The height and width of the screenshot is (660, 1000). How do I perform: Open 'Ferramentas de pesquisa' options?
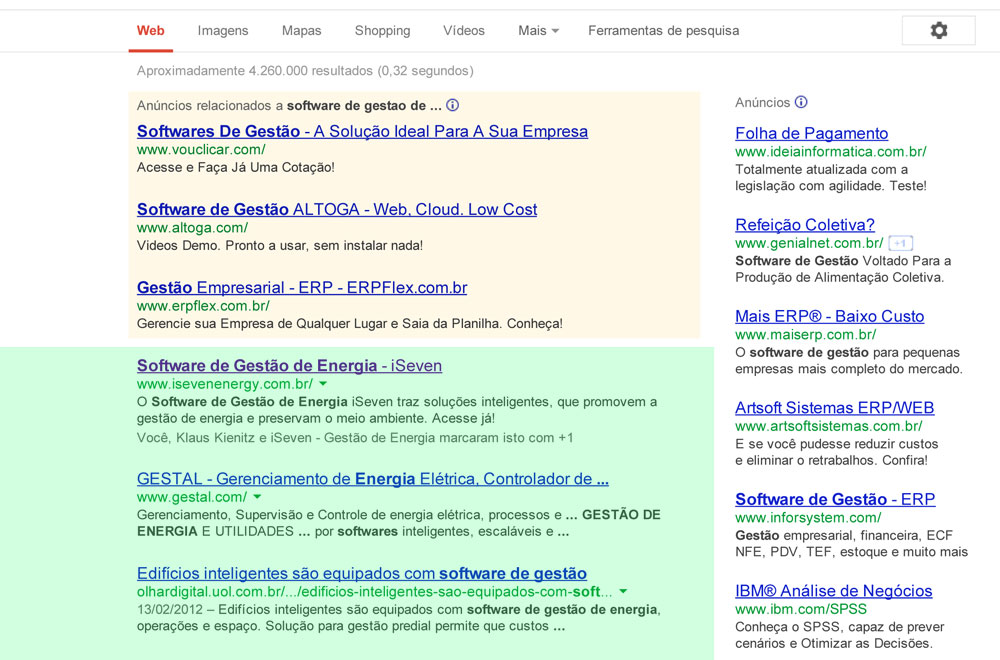[663, 31]
